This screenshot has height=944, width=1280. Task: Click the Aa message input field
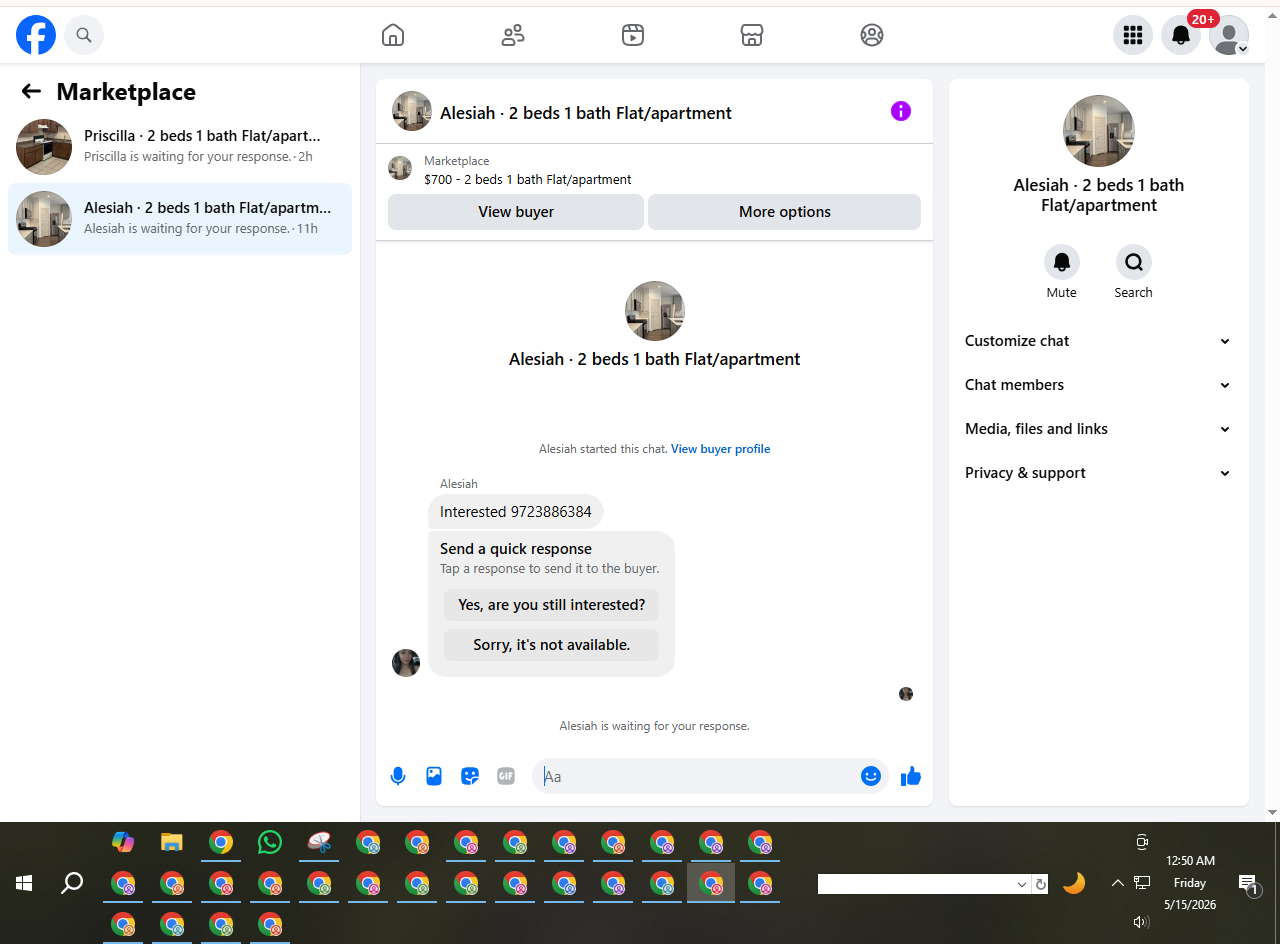click(697, 776)
